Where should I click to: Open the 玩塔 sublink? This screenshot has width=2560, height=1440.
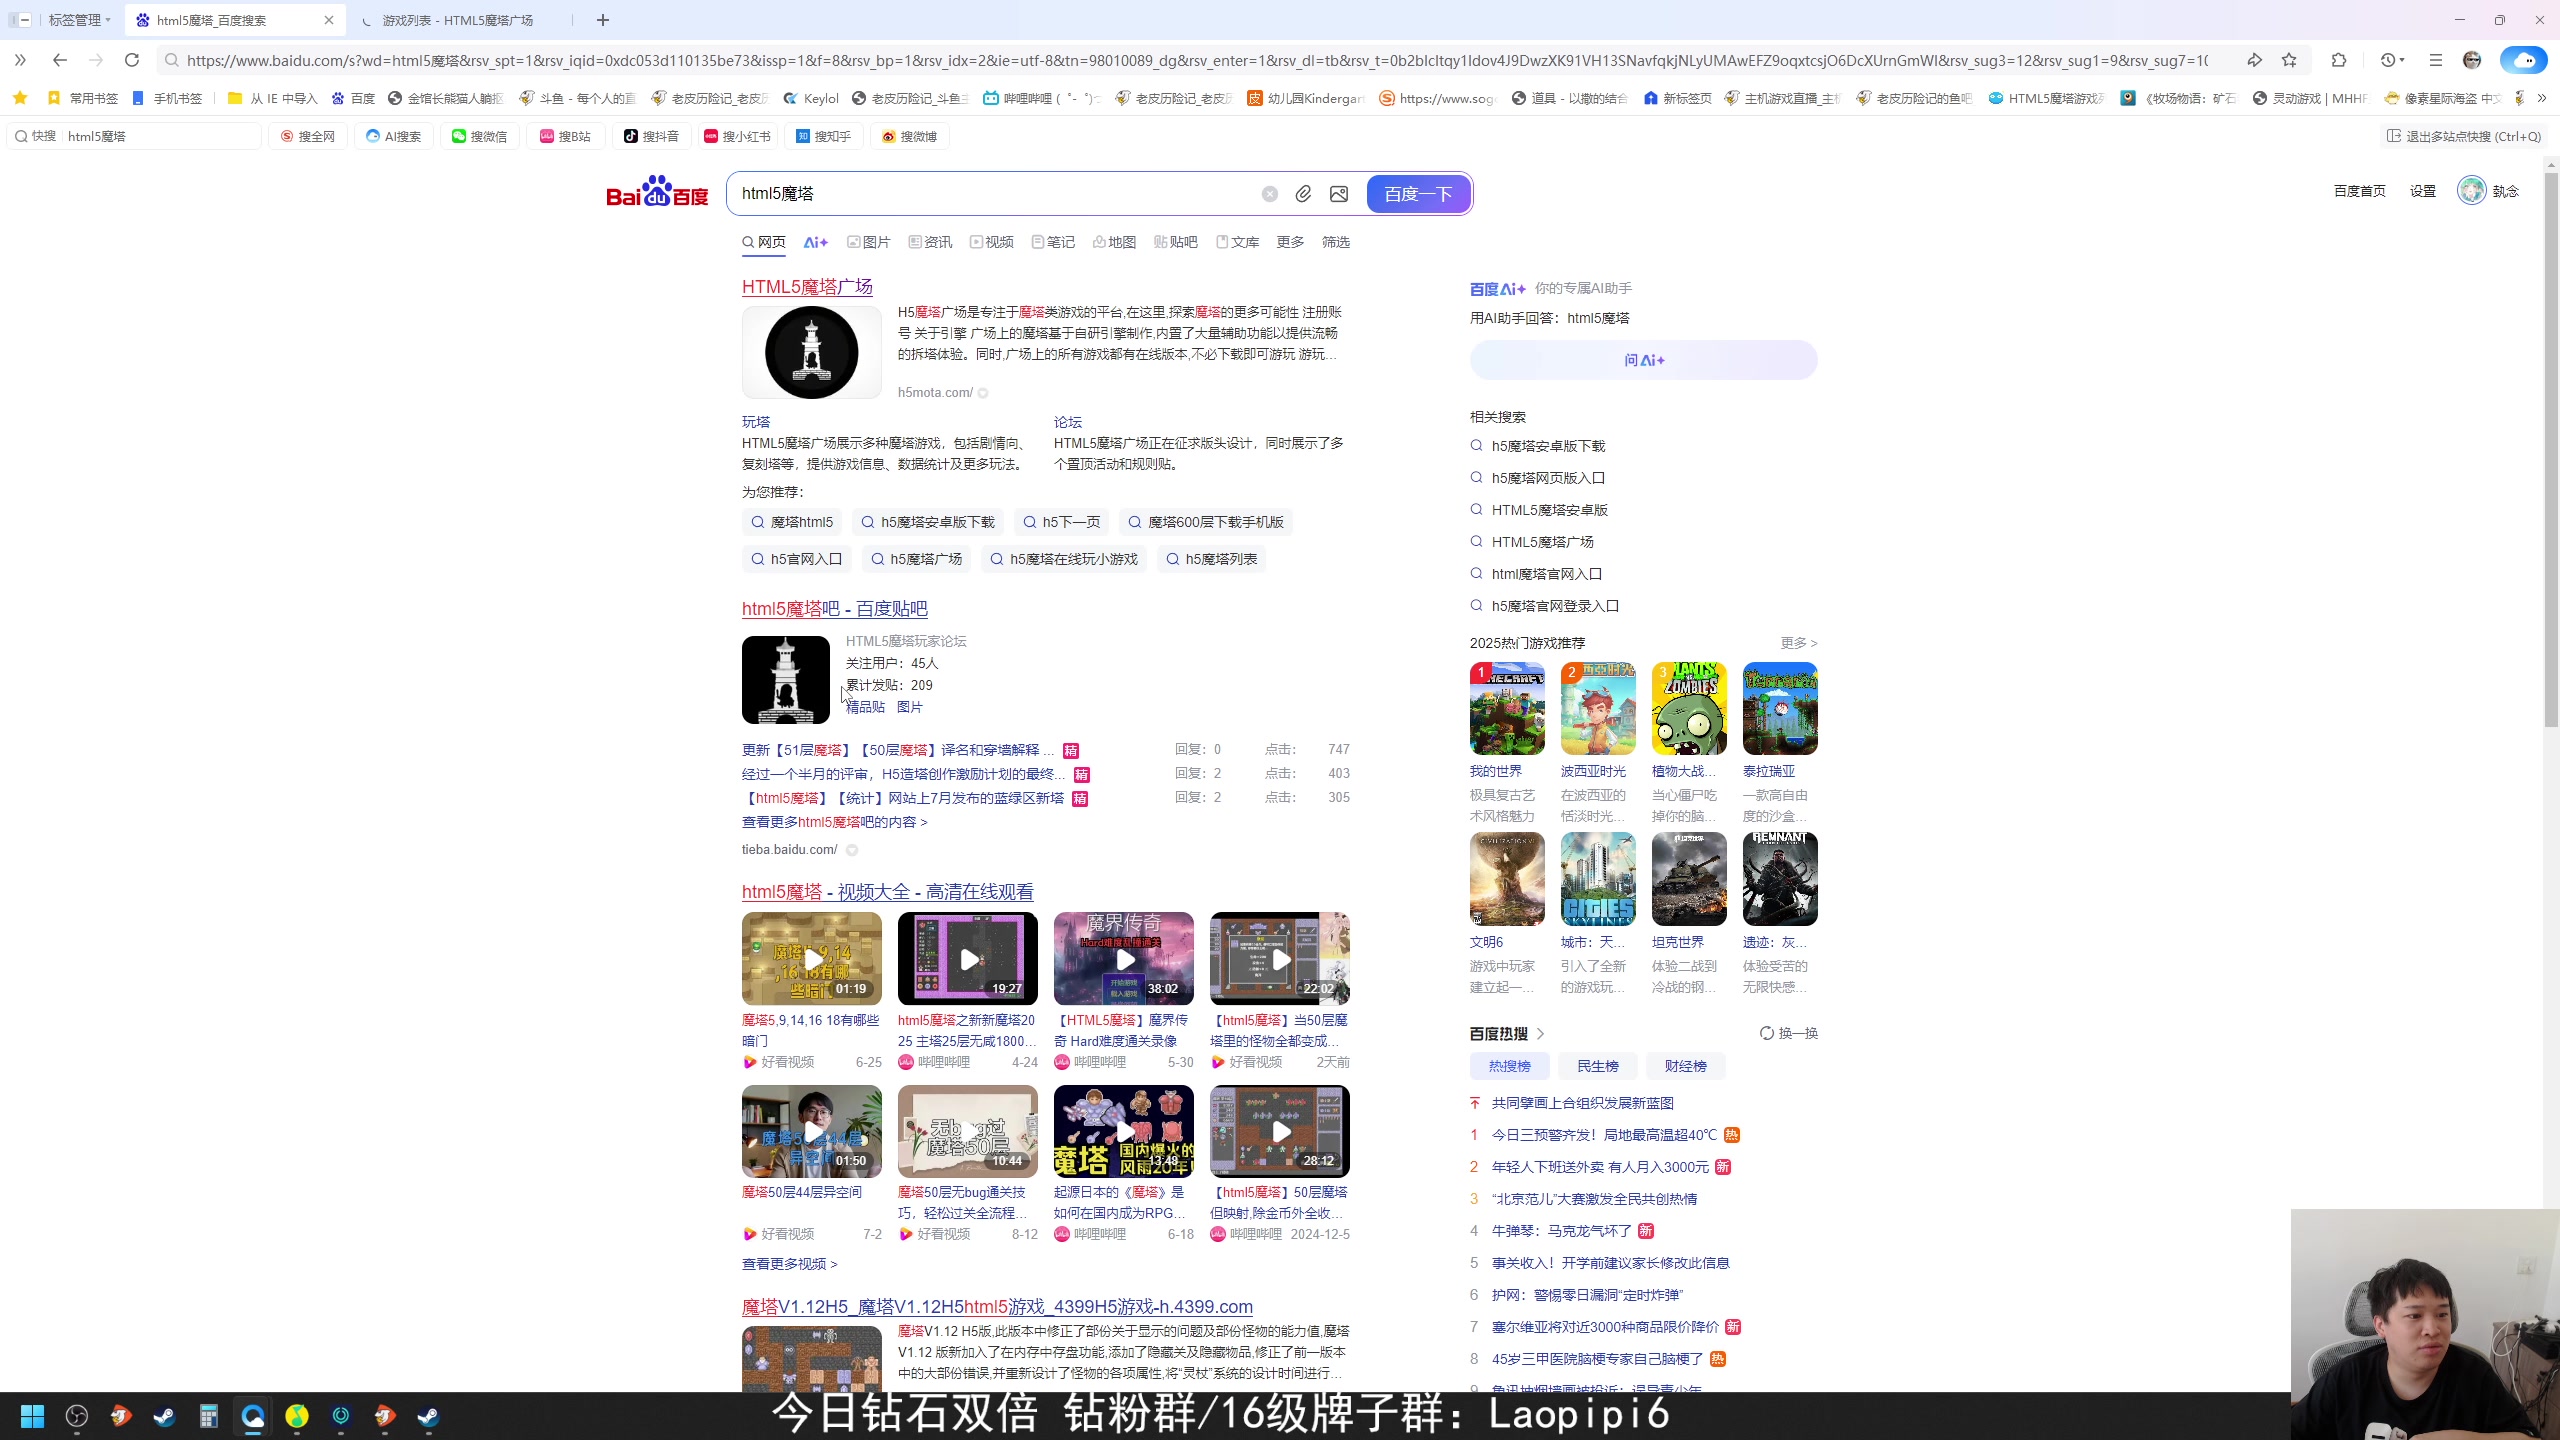coord(756,422)
